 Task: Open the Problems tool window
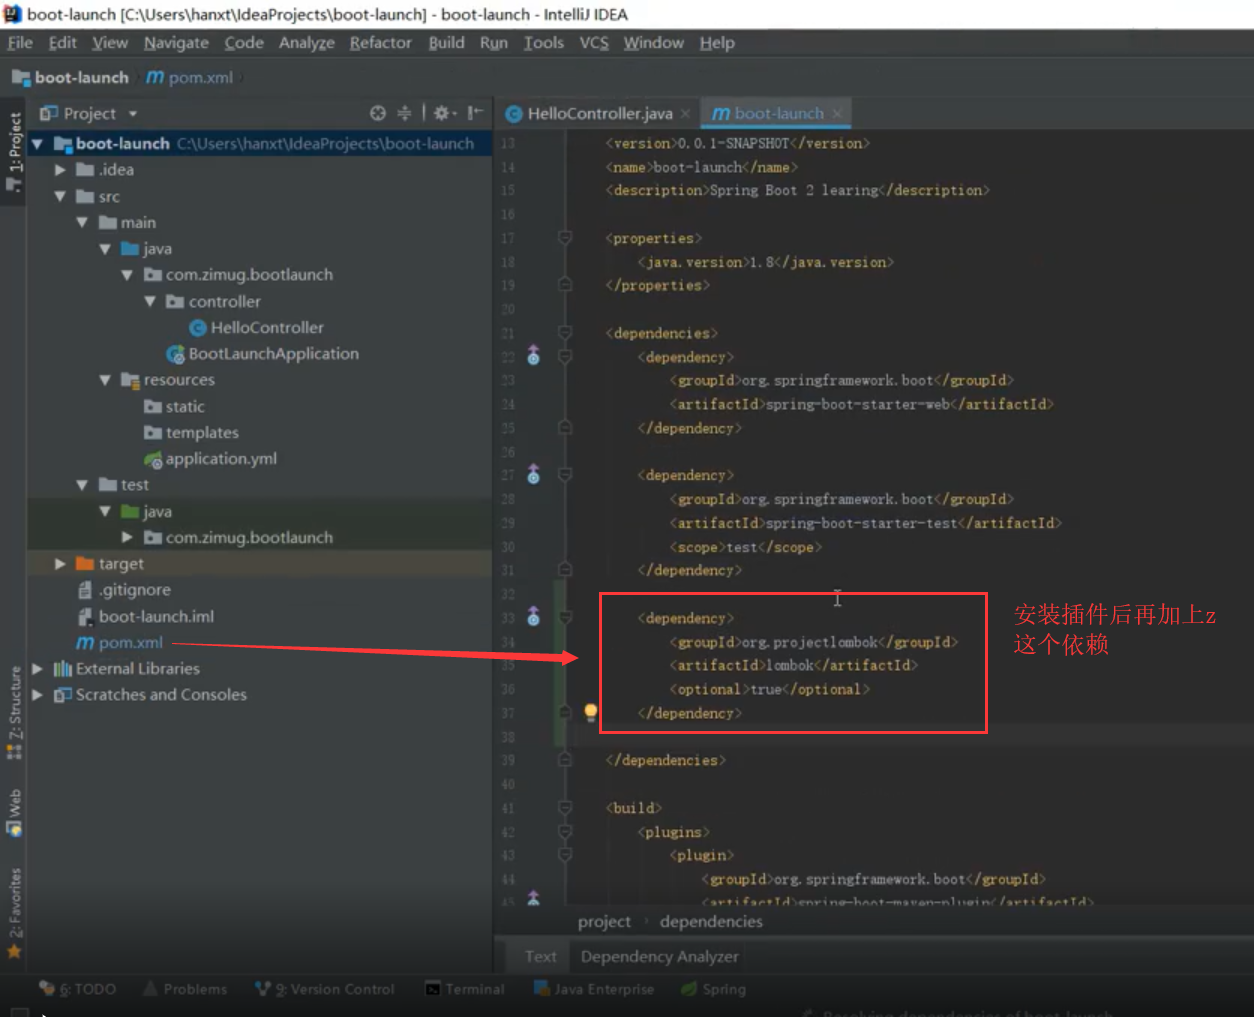tap(185, 989)
